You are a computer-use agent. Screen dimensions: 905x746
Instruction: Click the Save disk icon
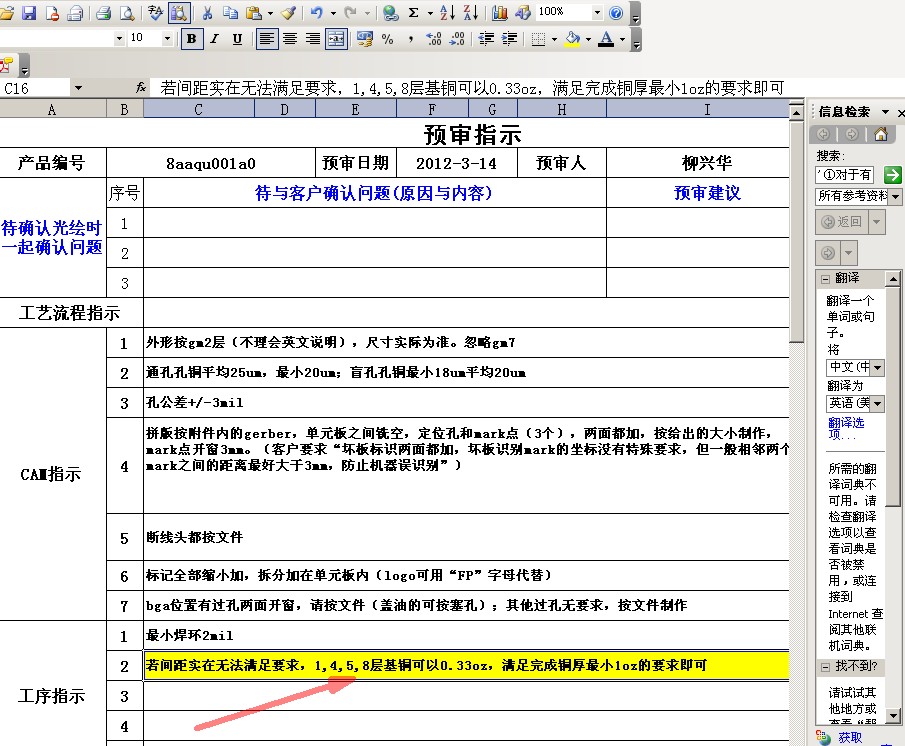pyautogui.click(x=29, y=13)
